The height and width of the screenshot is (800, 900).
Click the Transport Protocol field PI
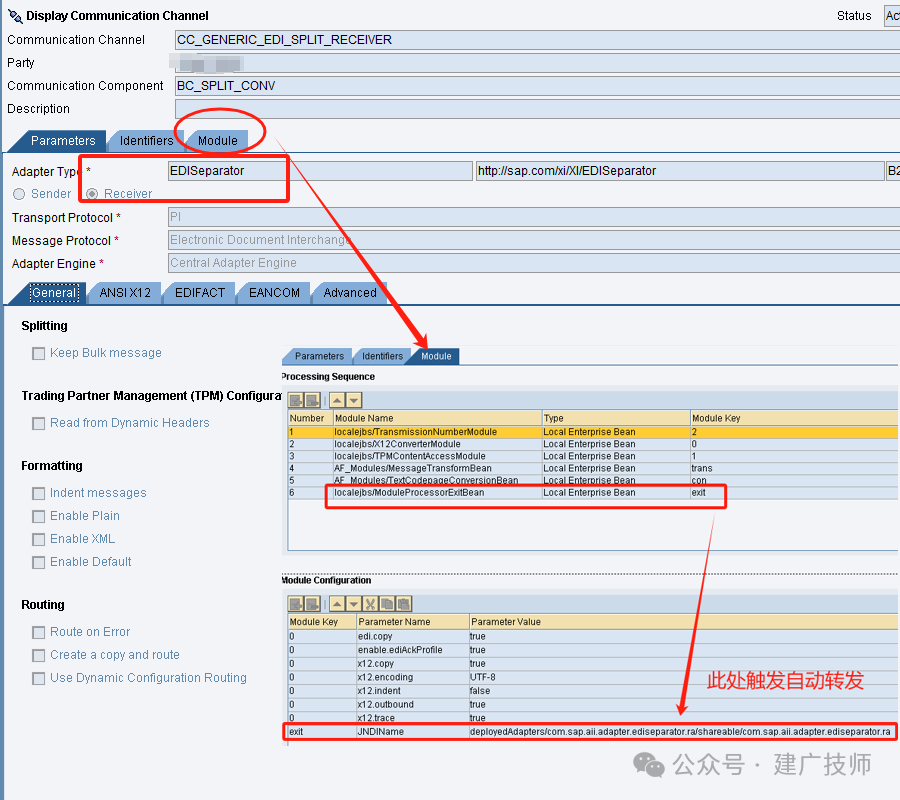tap(534, 217)
